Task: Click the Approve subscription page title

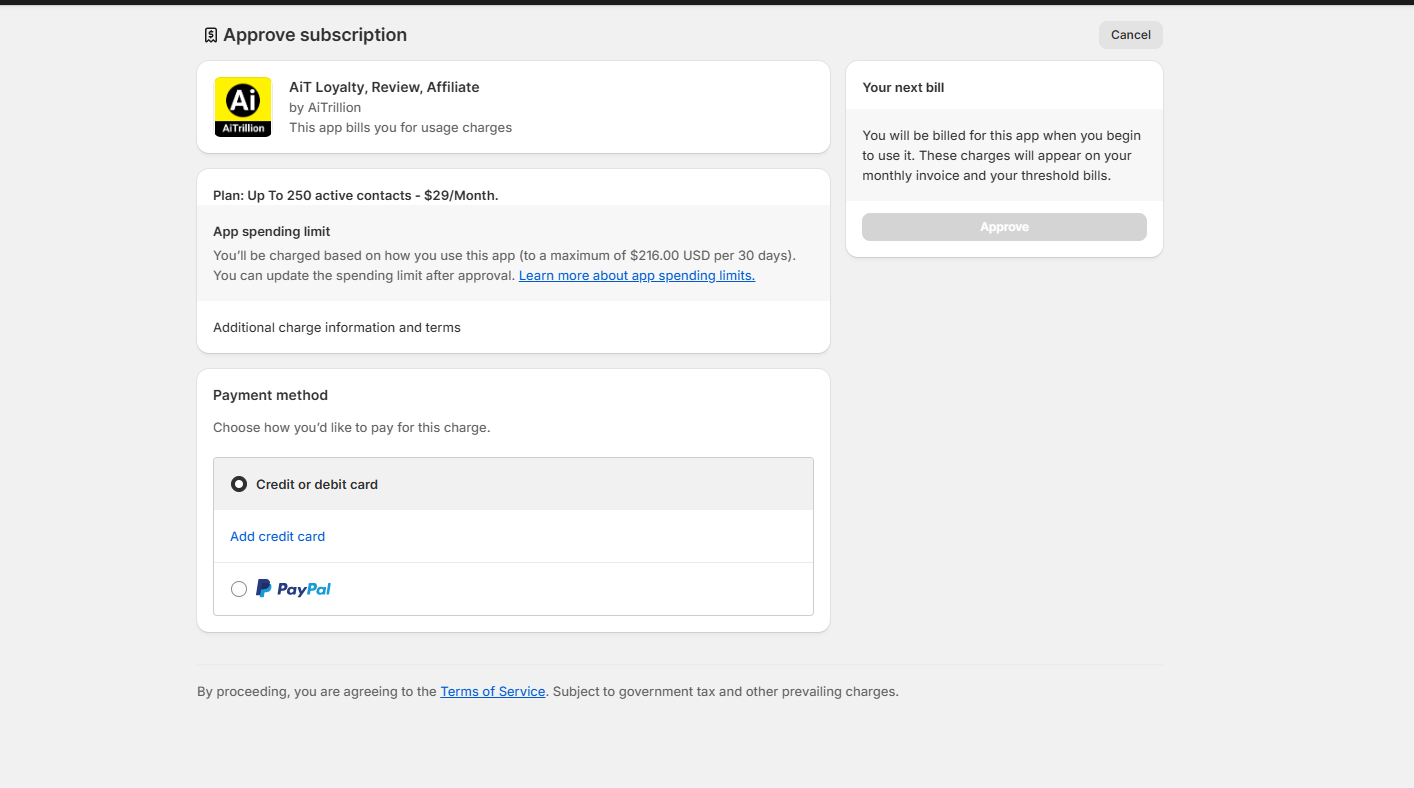Action: pos(315,35)
